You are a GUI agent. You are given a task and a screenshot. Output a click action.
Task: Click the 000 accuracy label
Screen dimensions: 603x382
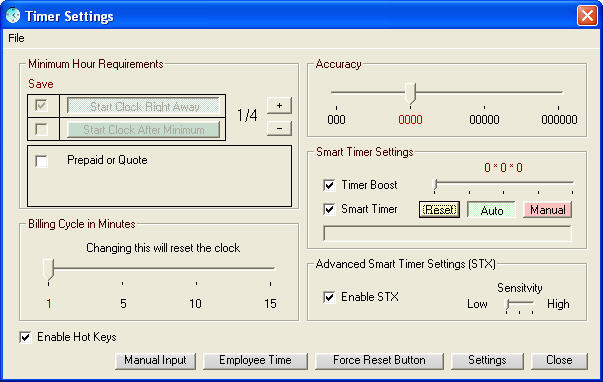(x=336, y=120)
